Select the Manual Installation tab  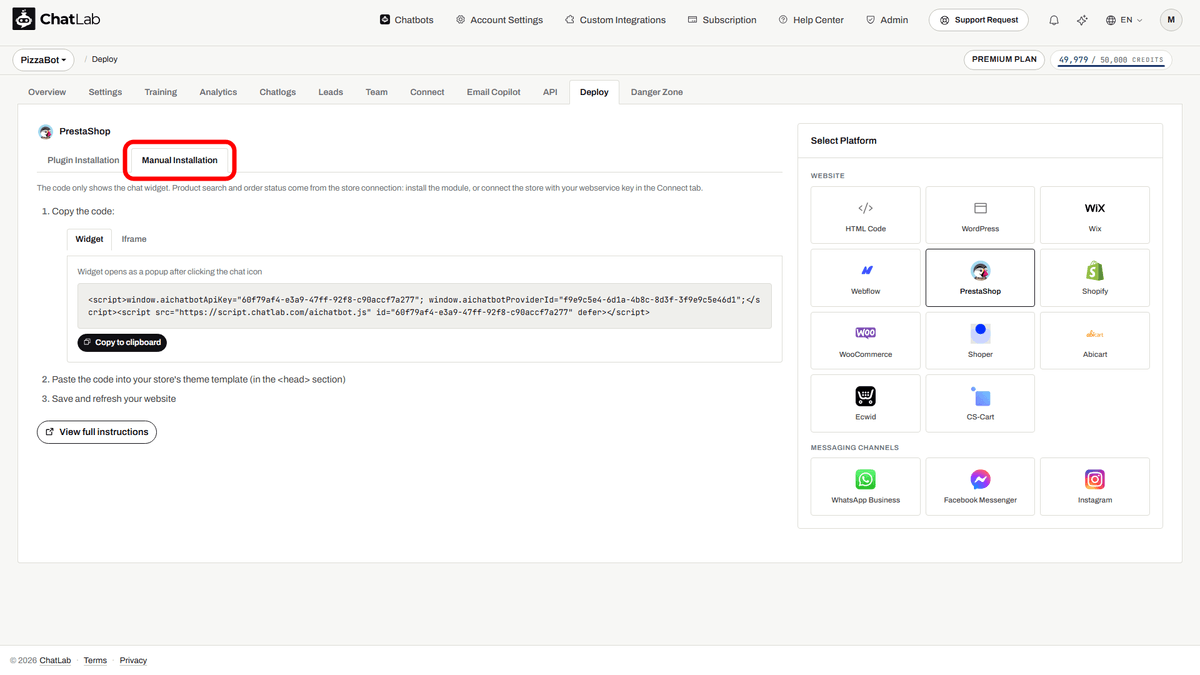pyautogui.click(x=180, y=160)
